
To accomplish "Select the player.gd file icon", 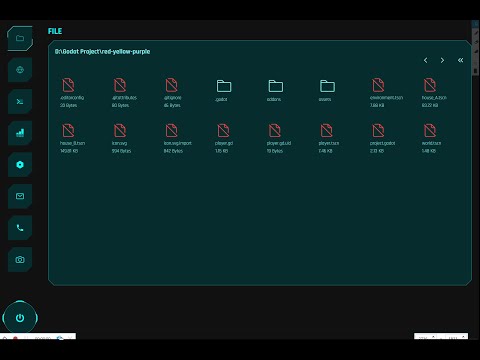I will (223, 130).
